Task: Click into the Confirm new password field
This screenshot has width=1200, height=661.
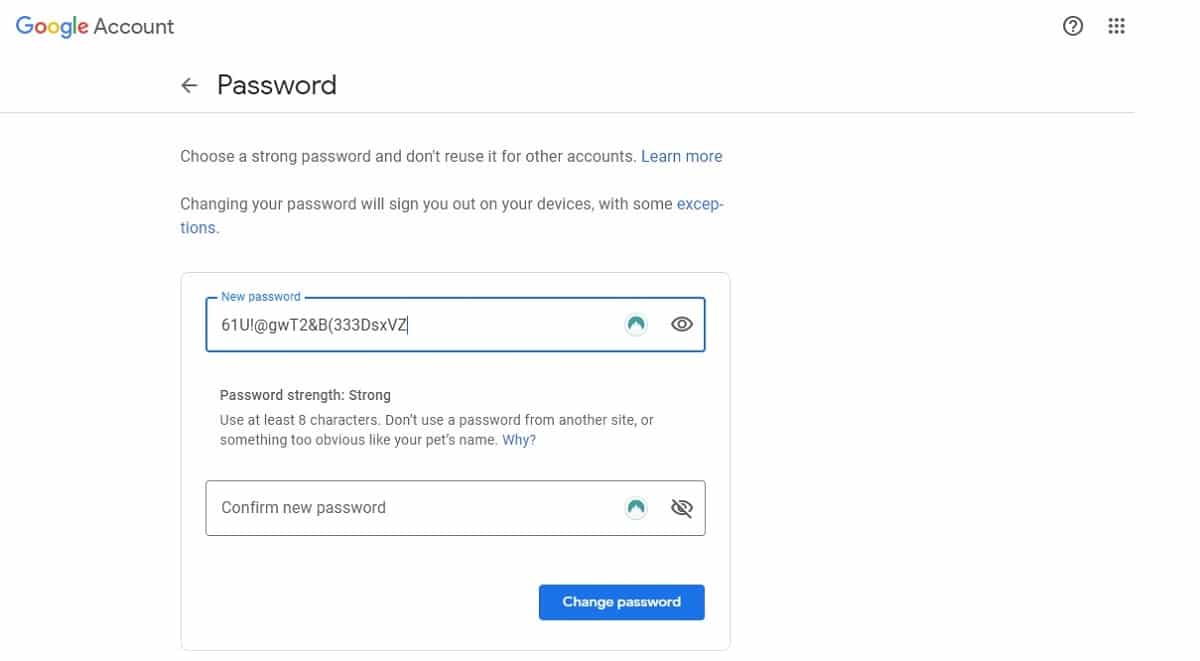Action: tap(410, 508)
